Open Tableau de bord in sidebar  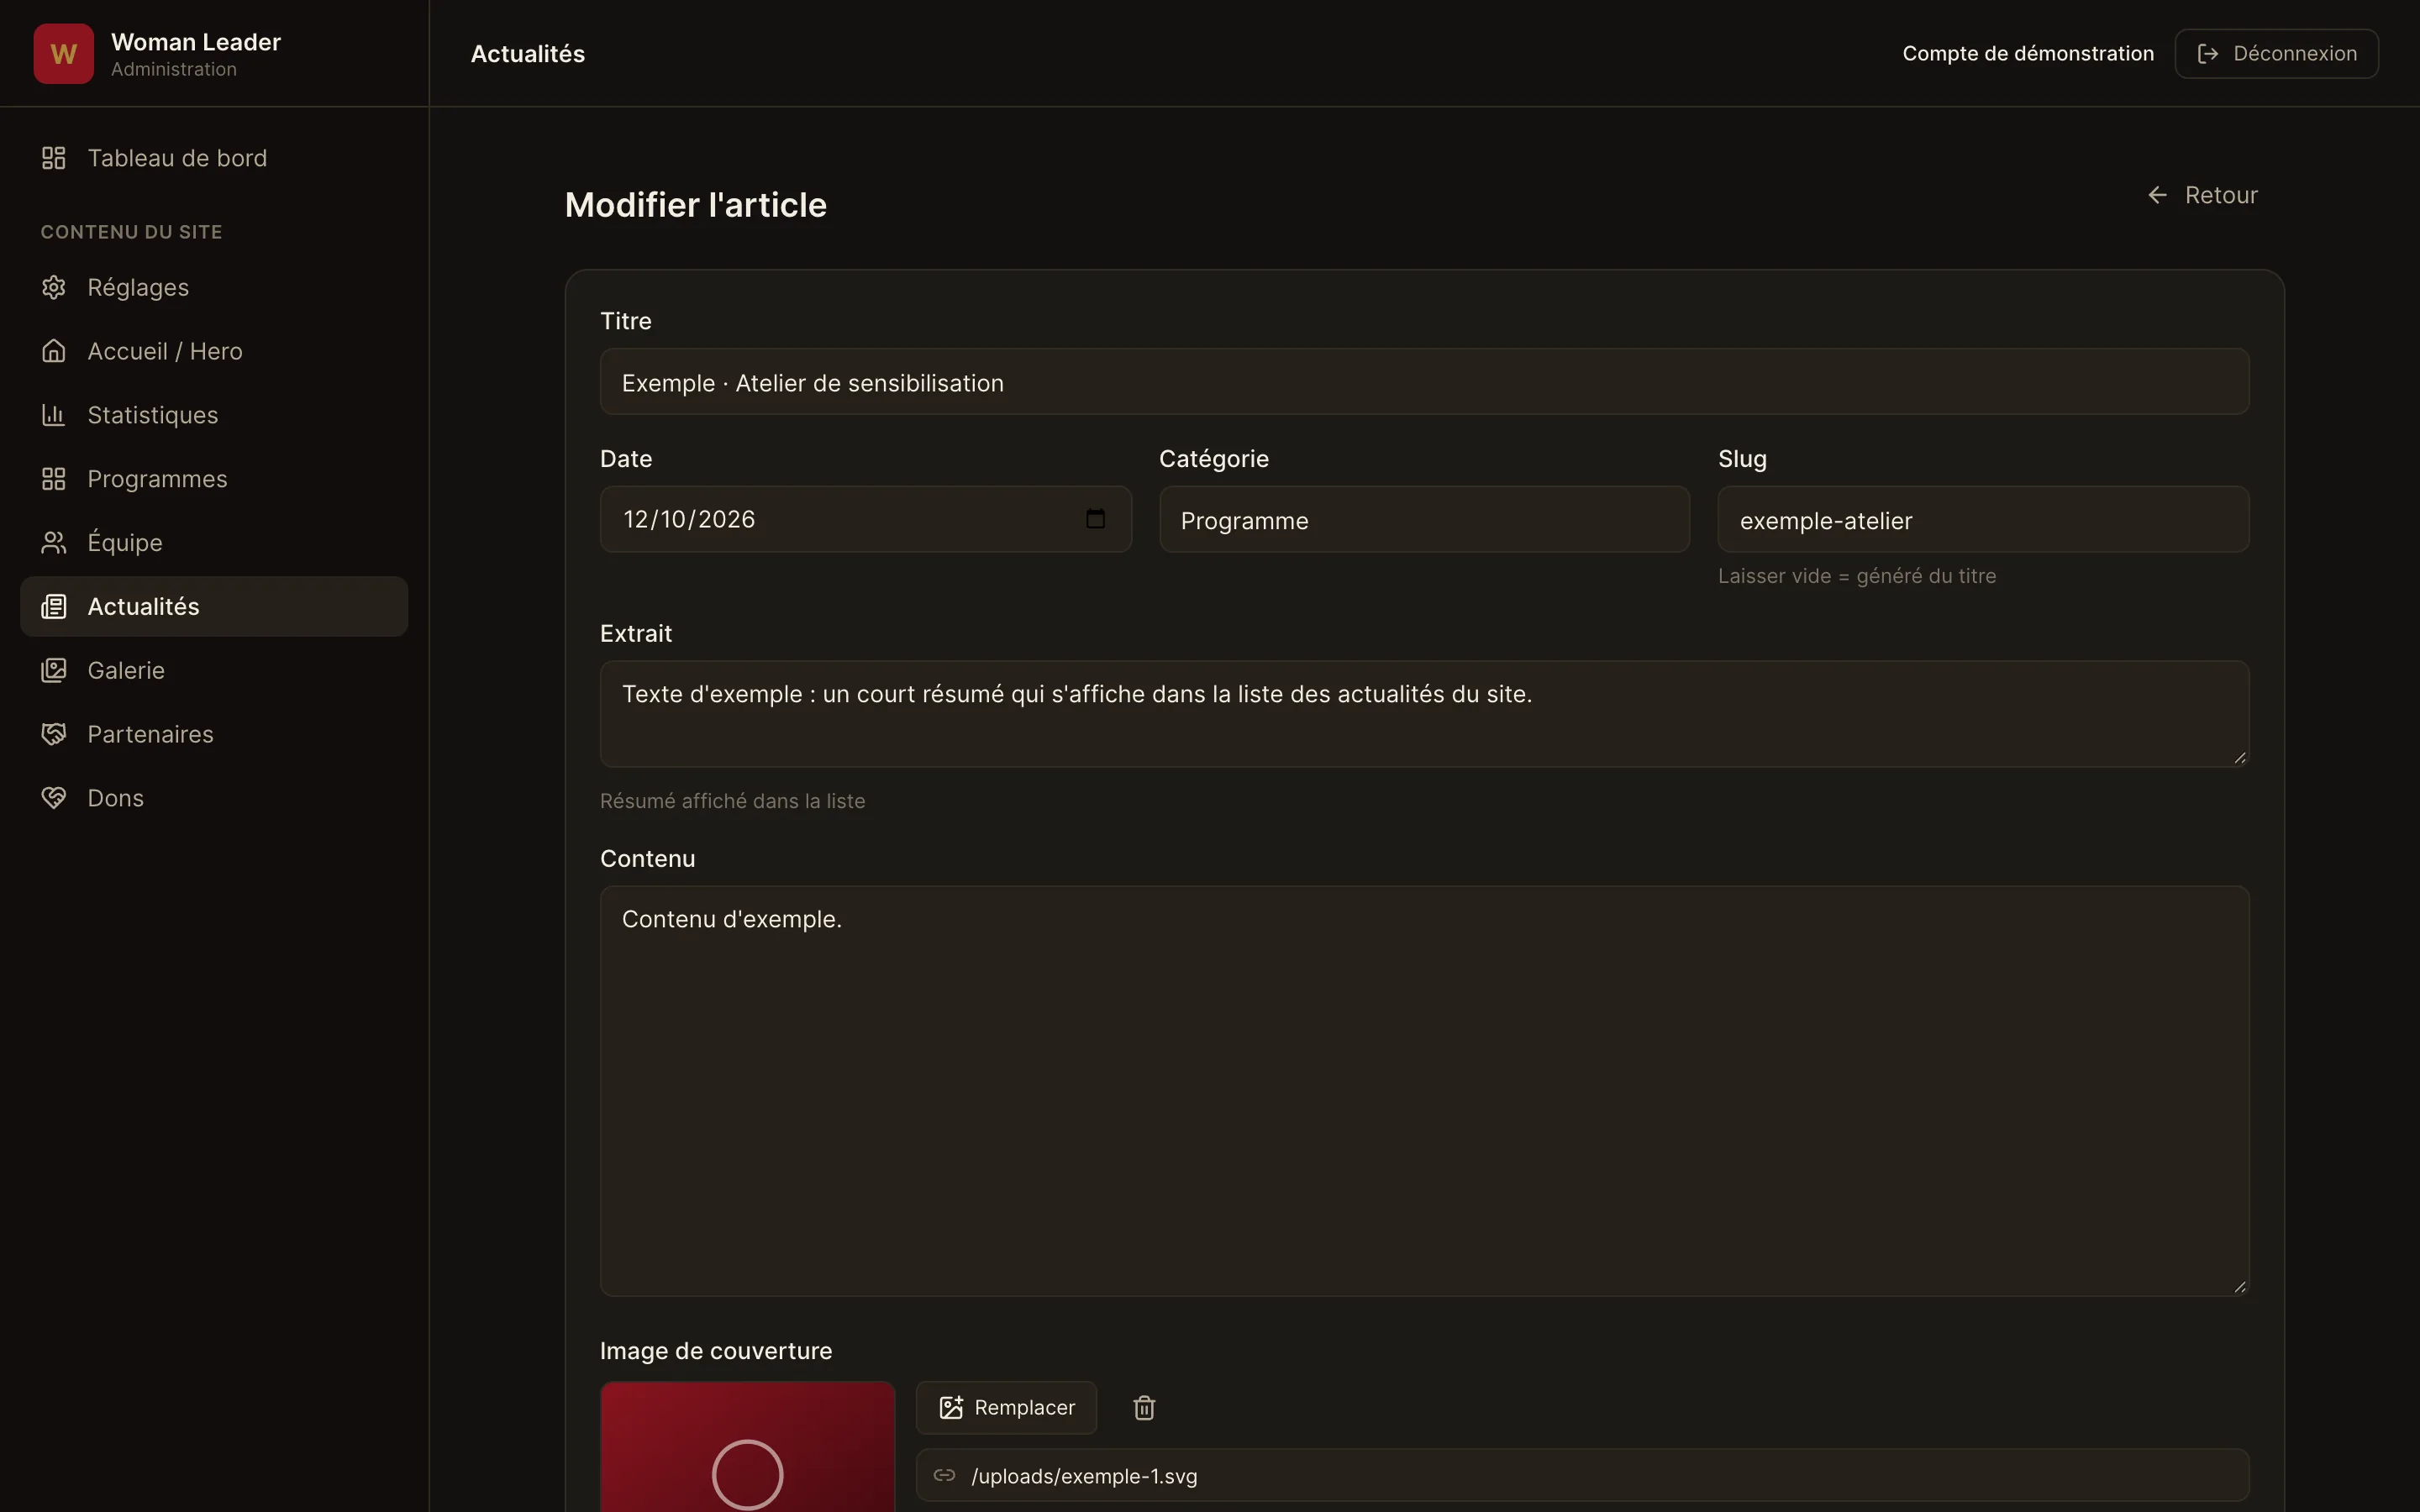[214, 158]
